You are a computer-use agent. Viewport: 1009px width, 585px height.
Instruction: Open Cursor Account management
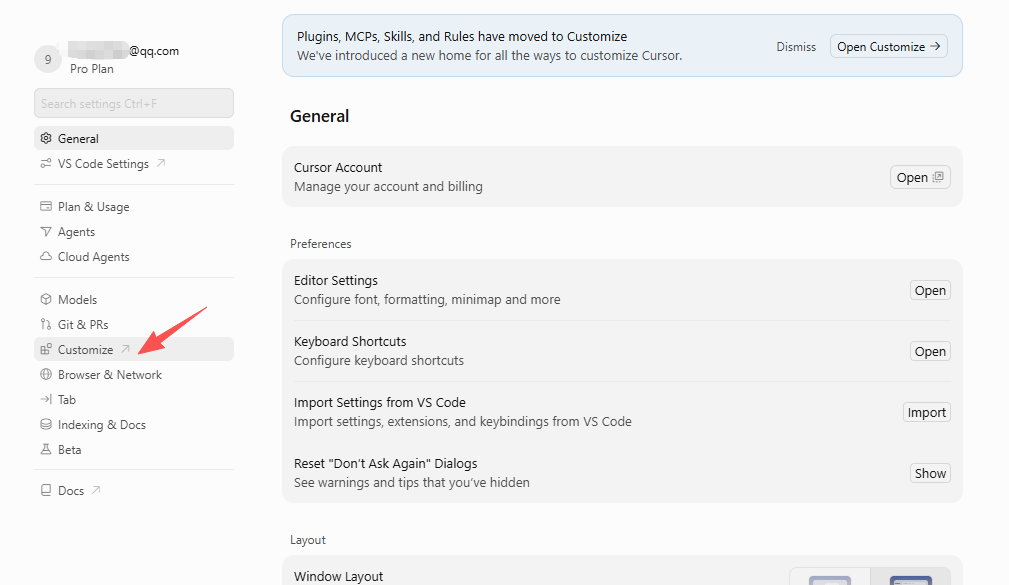tap(920, 177)
